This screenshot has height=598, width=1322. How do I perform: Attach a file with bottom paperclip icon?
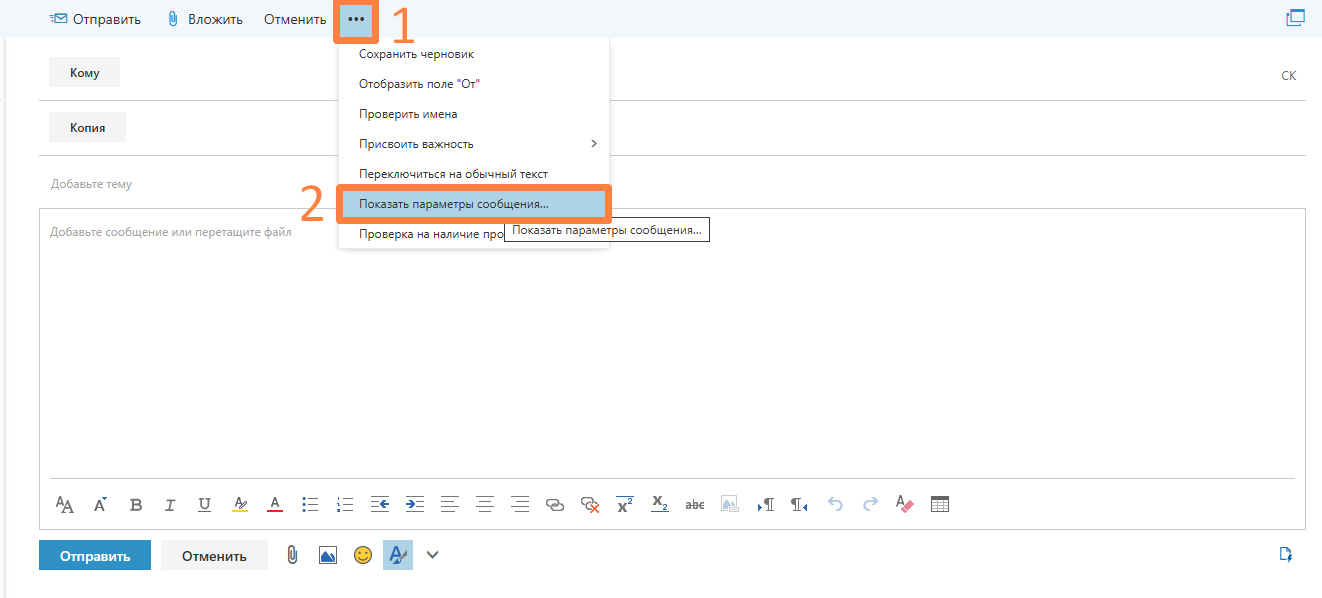292,555
